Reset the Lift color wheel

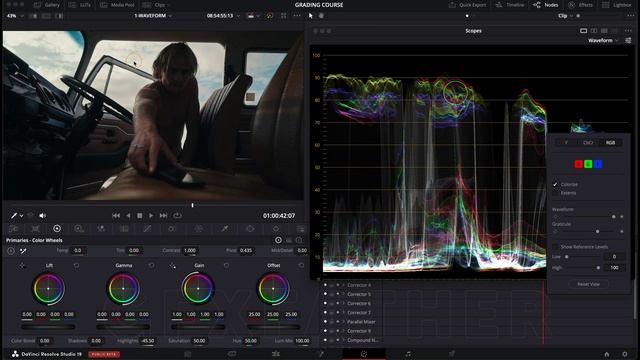(76, 265)
